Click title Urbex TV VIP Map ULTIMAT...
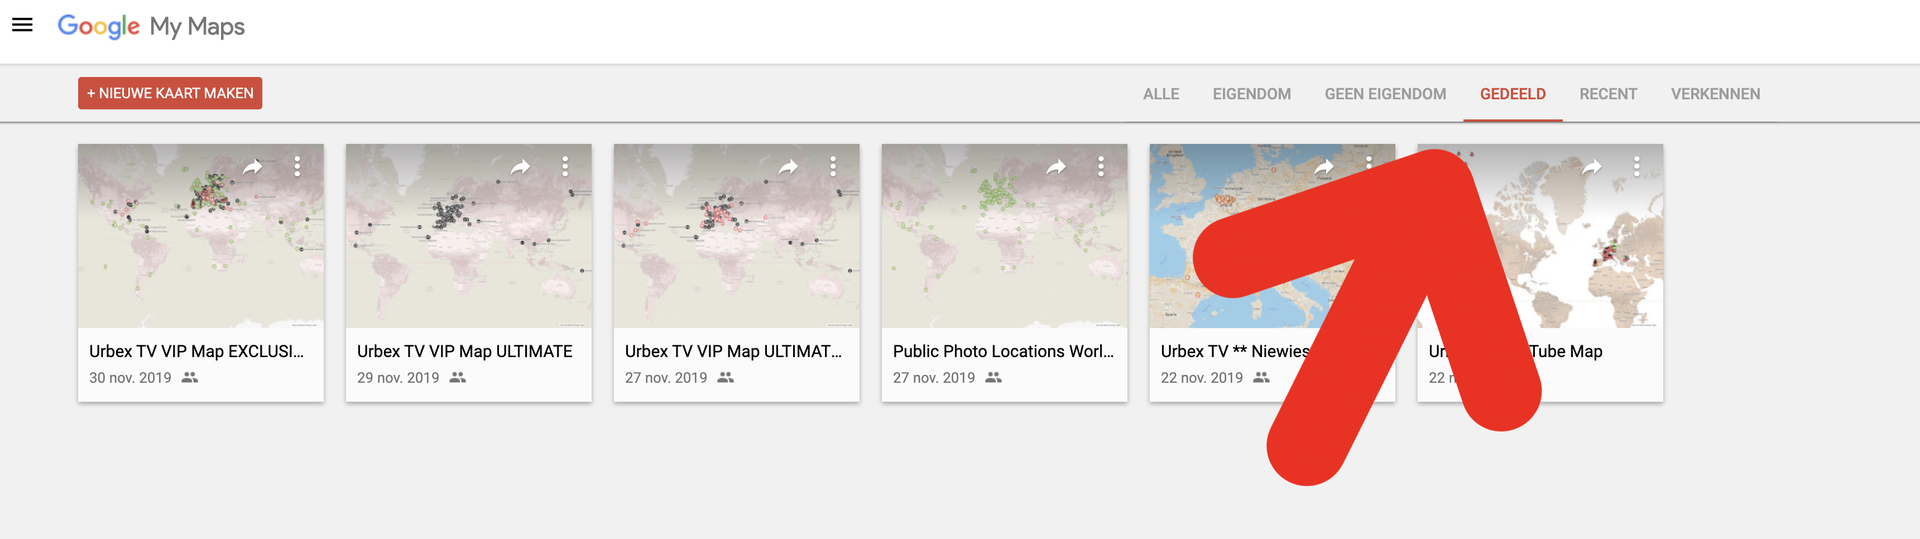 (733, 351)
